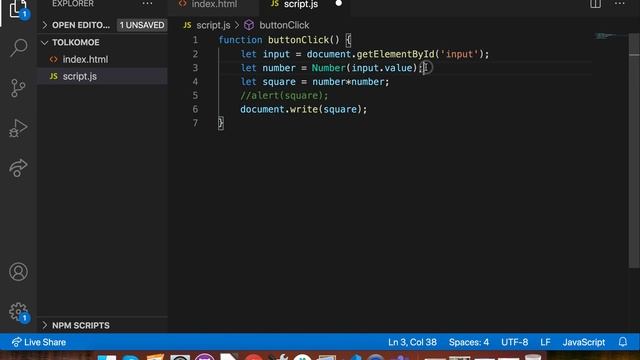The width and height of the screenshot is (640, 360).
Task: Change encoding via UTF-8 status entry
Action: pyautogui.click(x=514, y=342)
